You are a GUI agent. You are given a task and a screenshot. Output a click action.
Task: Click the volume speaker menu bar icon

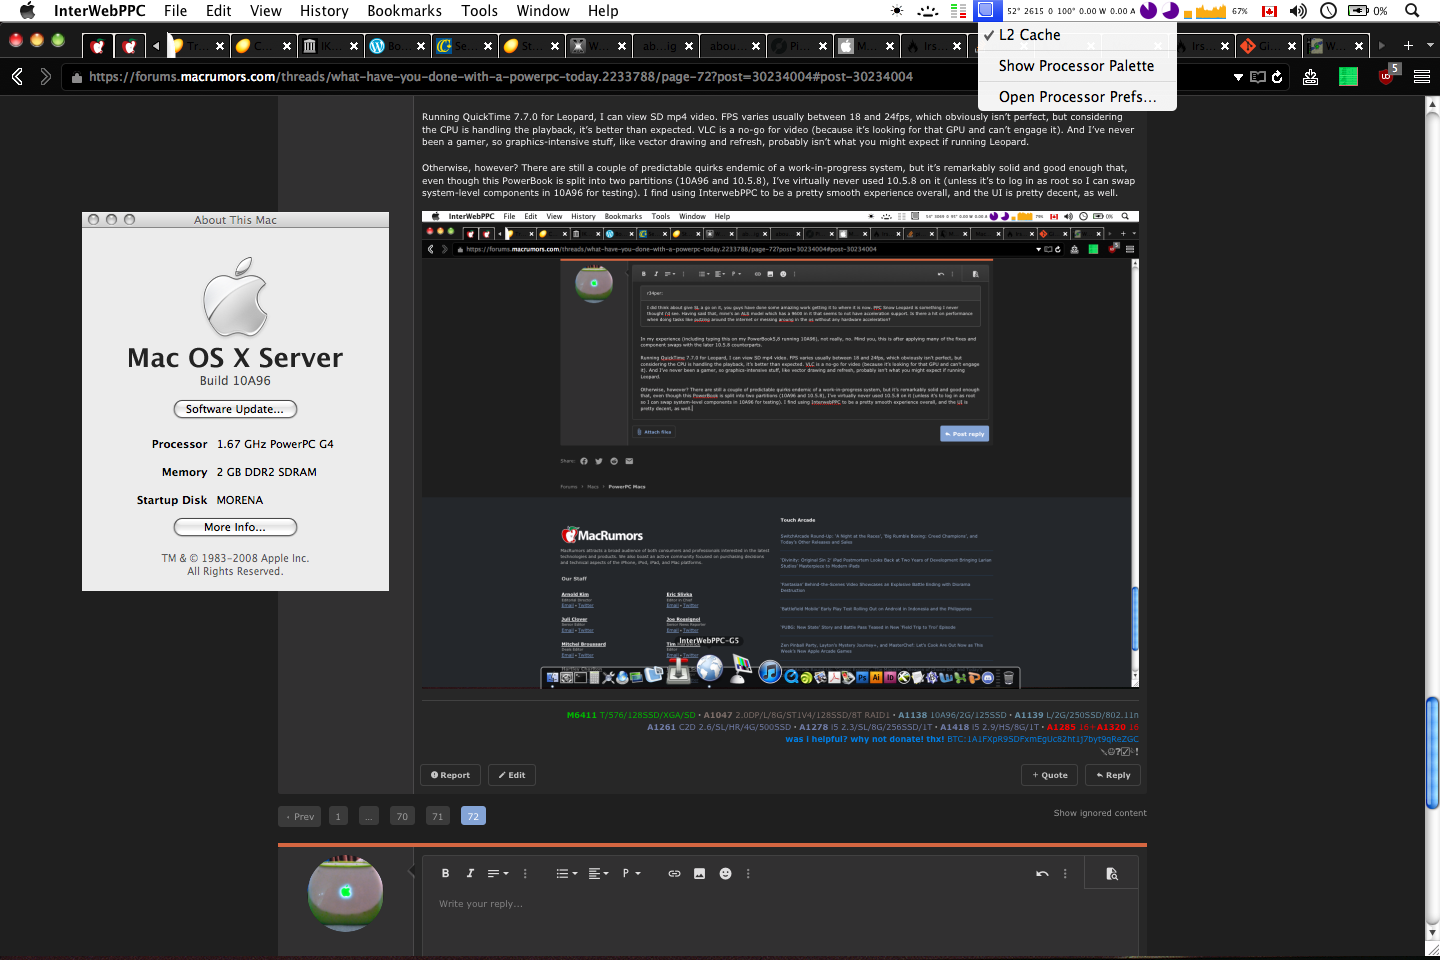pos(1298,10)
